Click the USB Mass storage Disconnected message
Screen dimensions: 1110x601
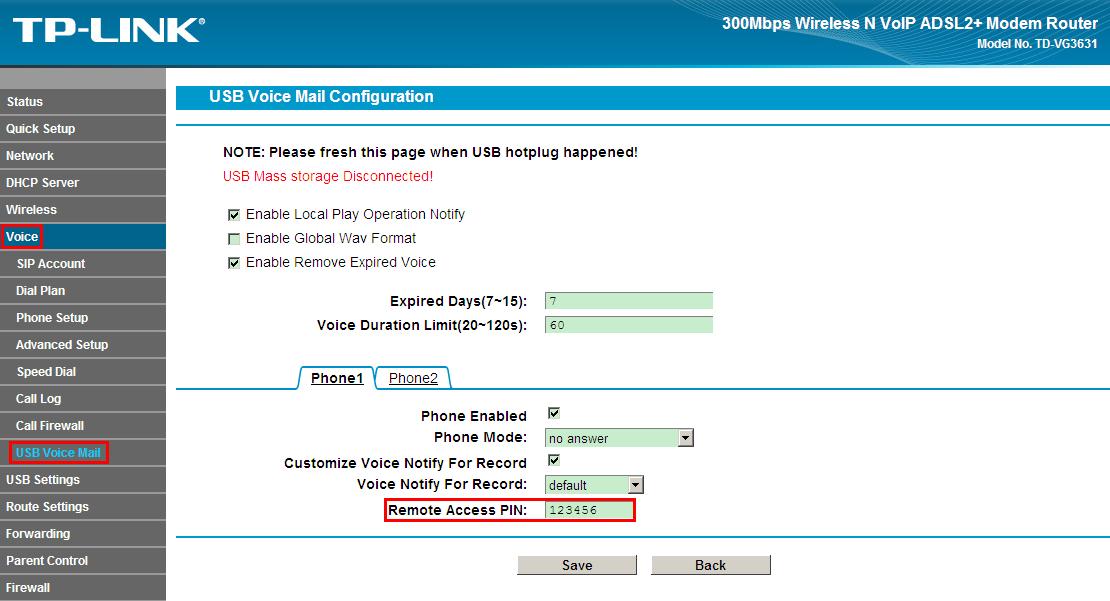(x=328, y=176)
